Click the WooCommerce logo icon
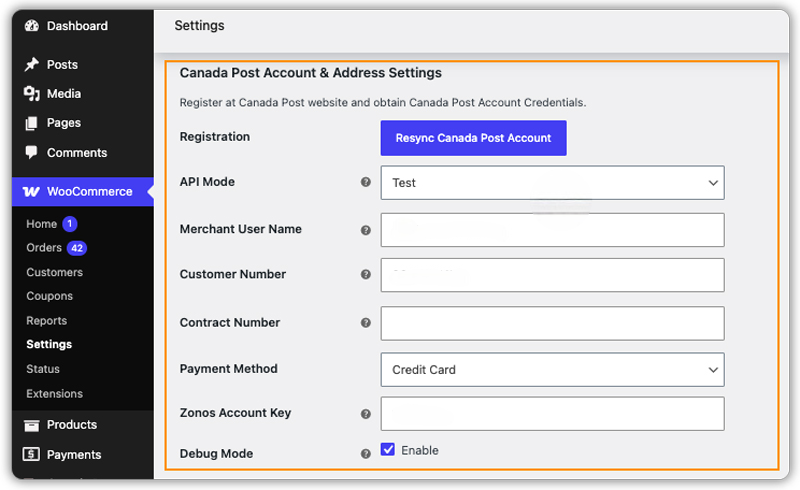The height and width of the screenshot is (490, 800). [31, 191]
